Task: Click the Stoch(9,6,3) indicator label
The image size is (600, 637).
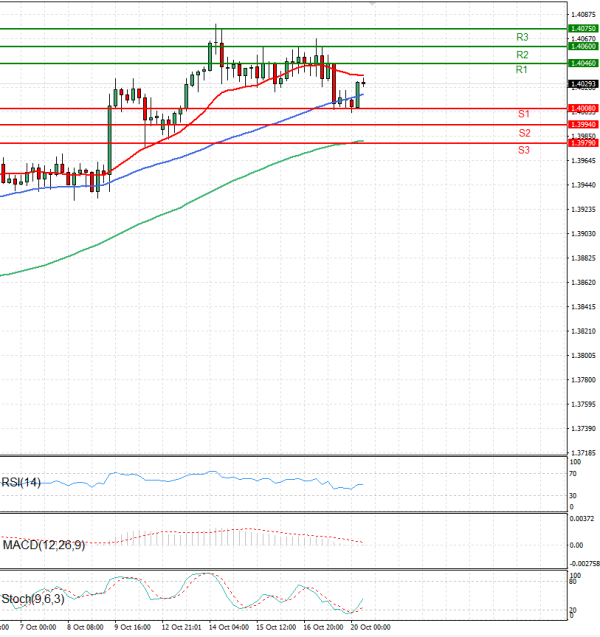Action: pyautogui.click(x=33, y=600)
